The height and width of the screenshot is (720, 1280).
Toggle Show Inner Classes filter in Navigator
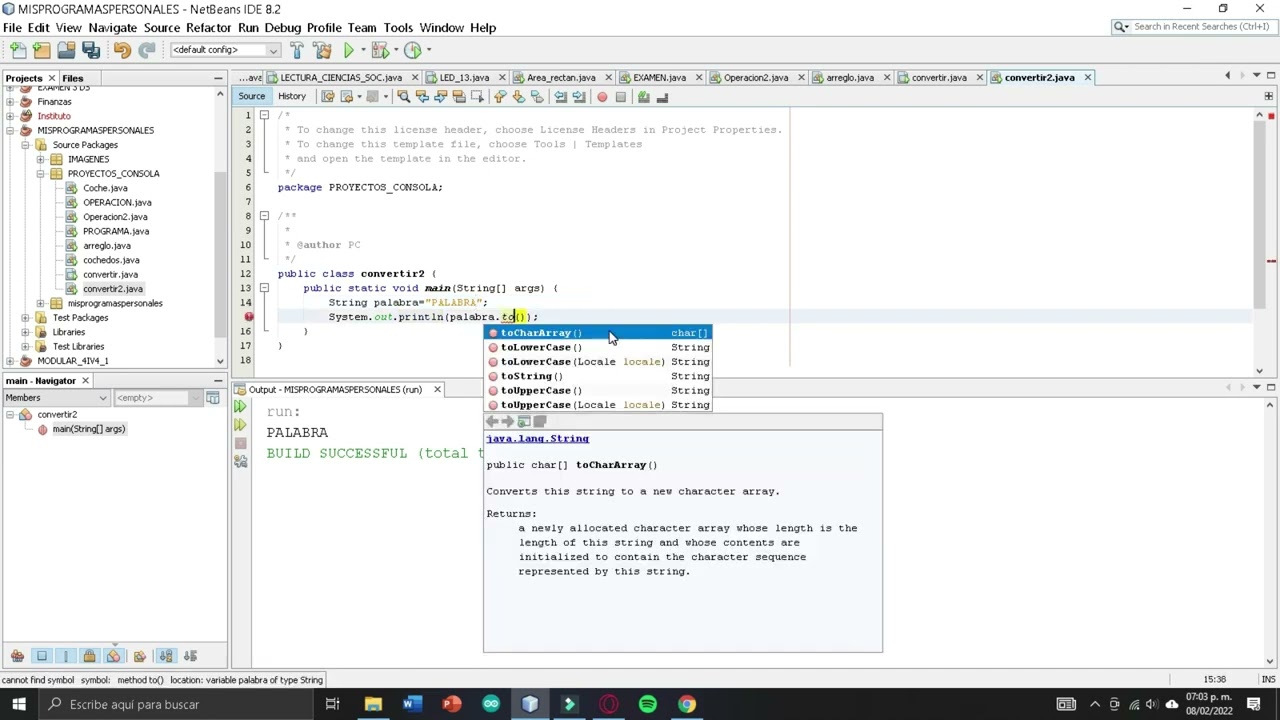[113, 656]
